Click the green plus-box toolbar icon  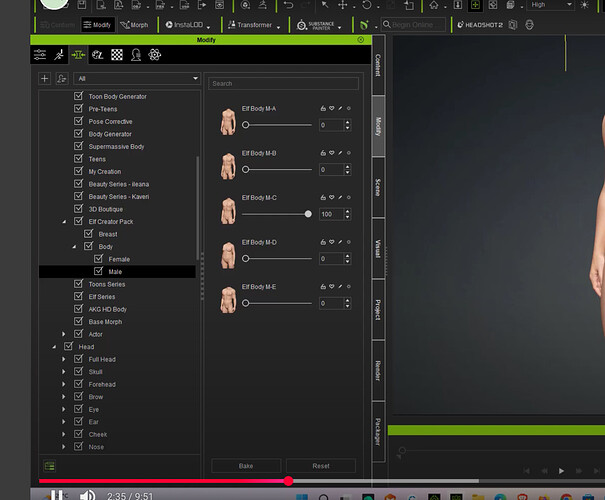(x=475, y=5)
